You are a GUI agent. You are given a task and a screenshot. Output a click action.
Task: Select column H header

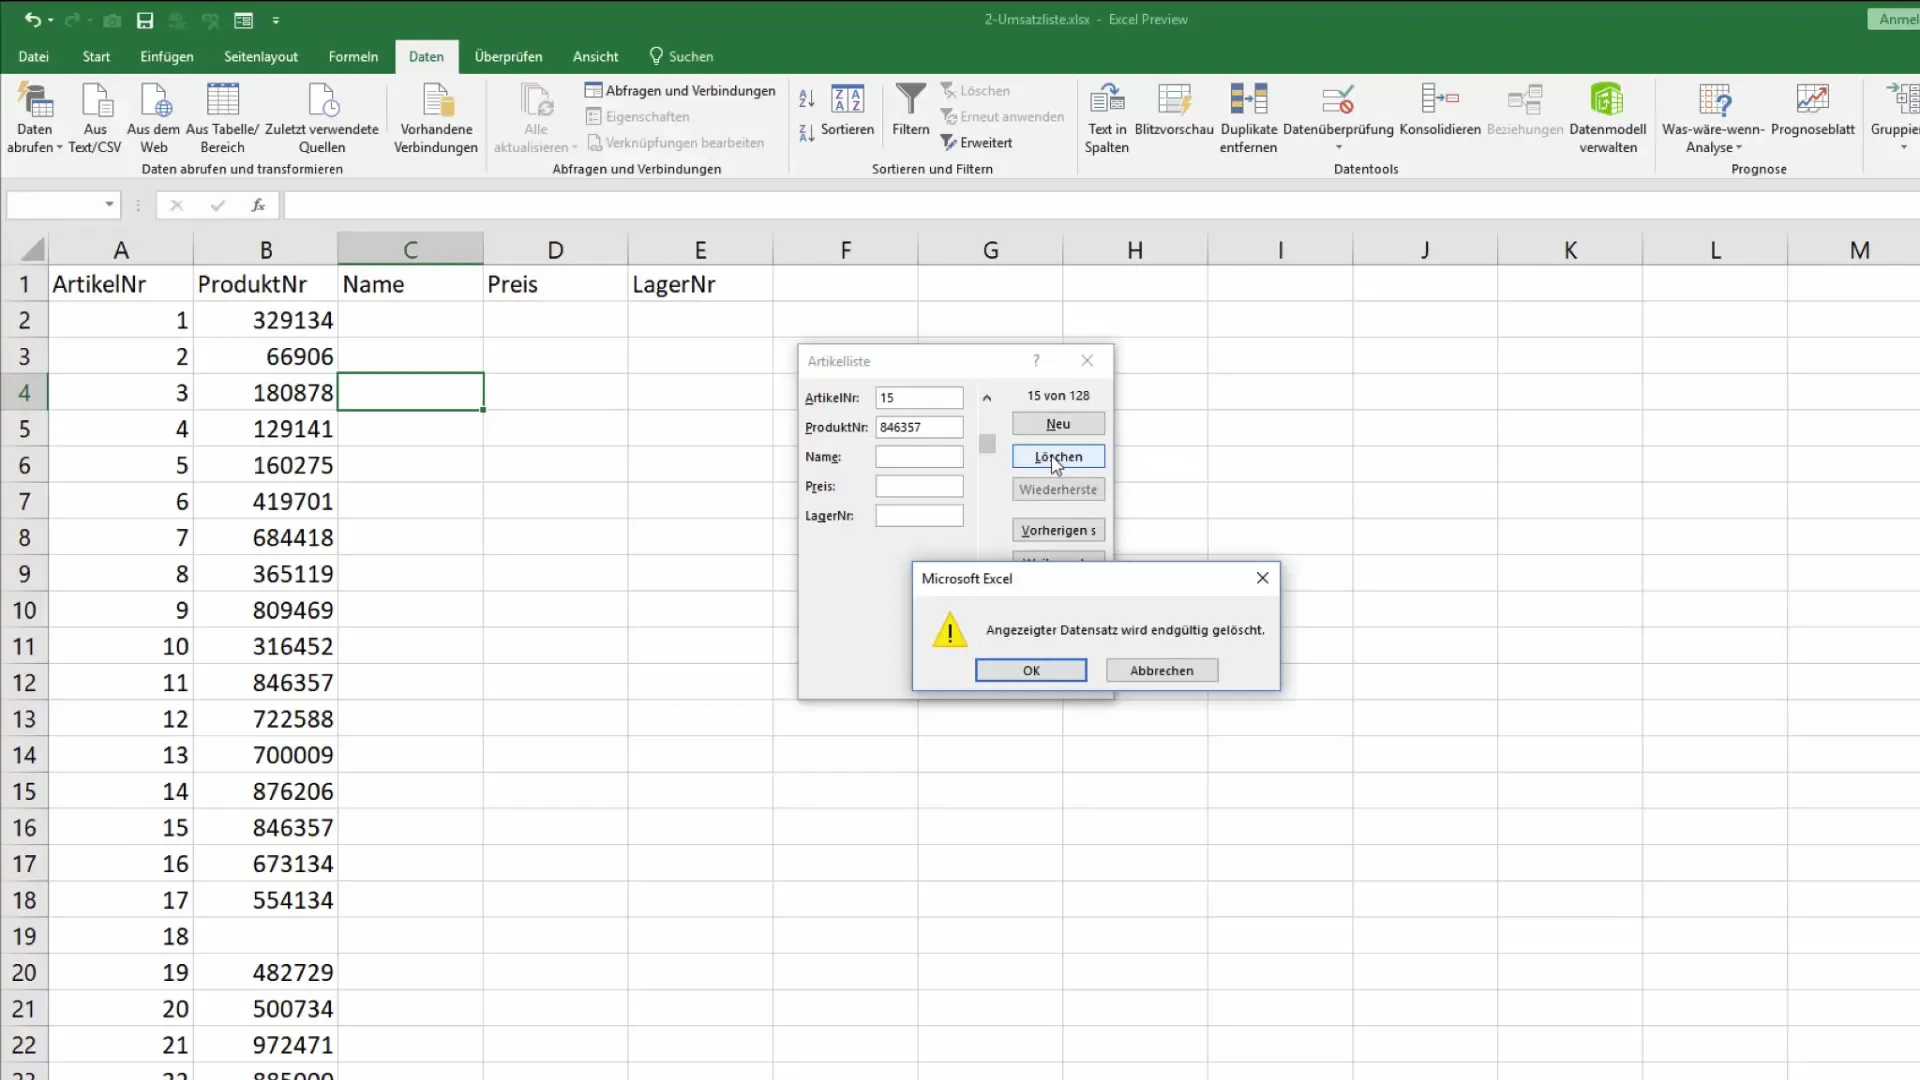click(x=1135, y=249)
